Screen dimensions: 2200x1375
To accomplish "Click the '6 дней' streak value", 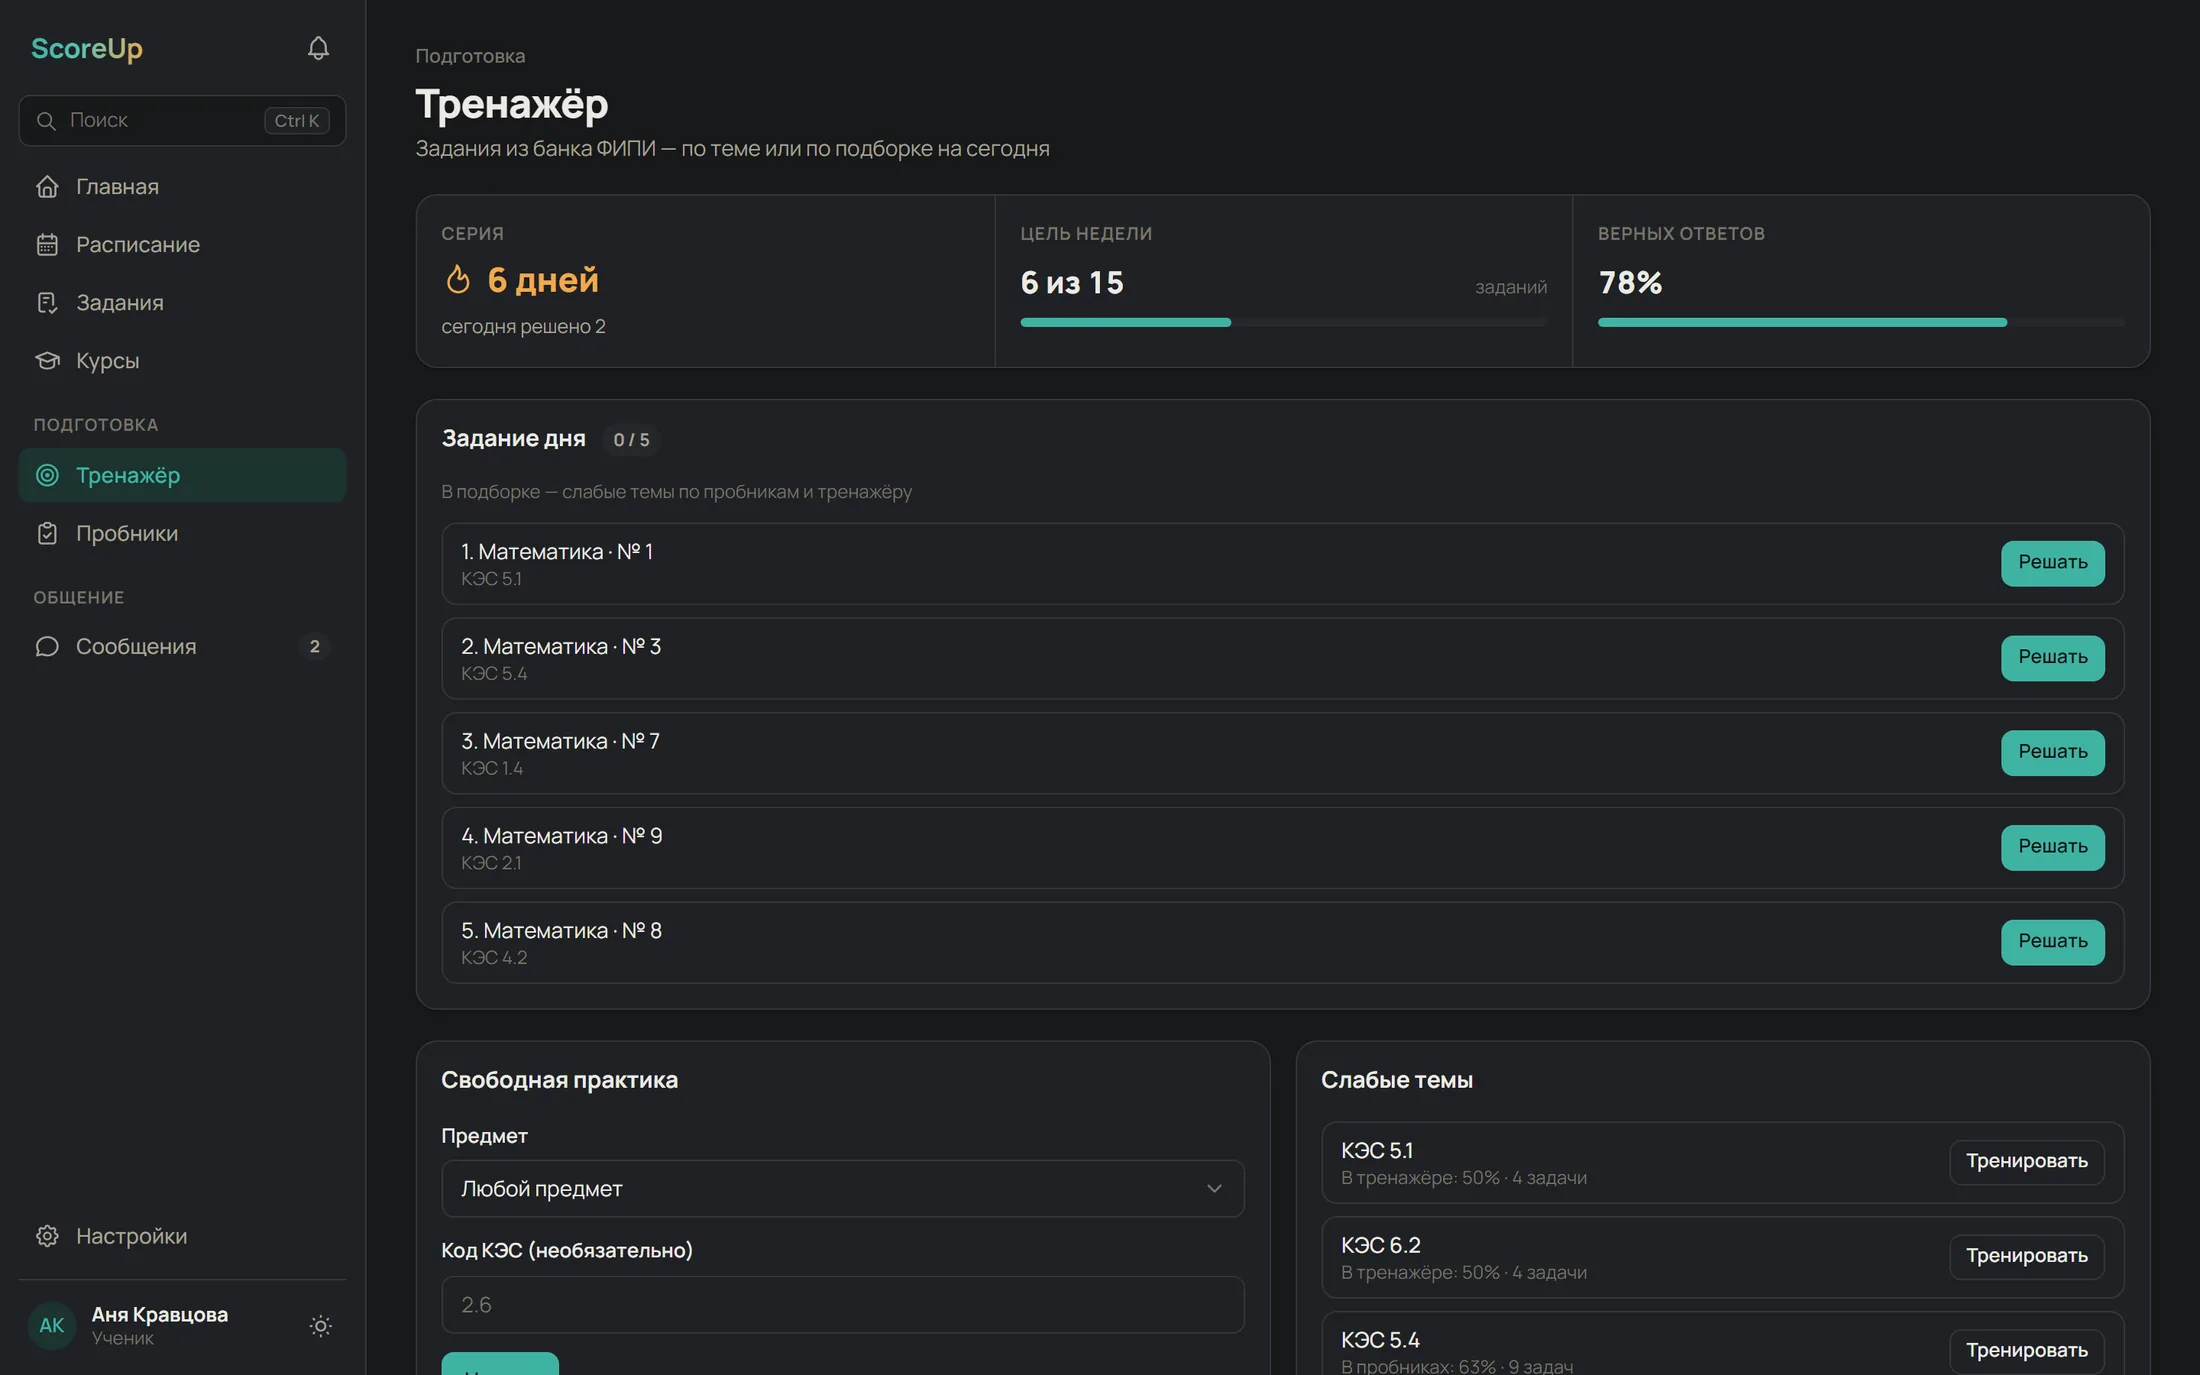I will (543, 280).
